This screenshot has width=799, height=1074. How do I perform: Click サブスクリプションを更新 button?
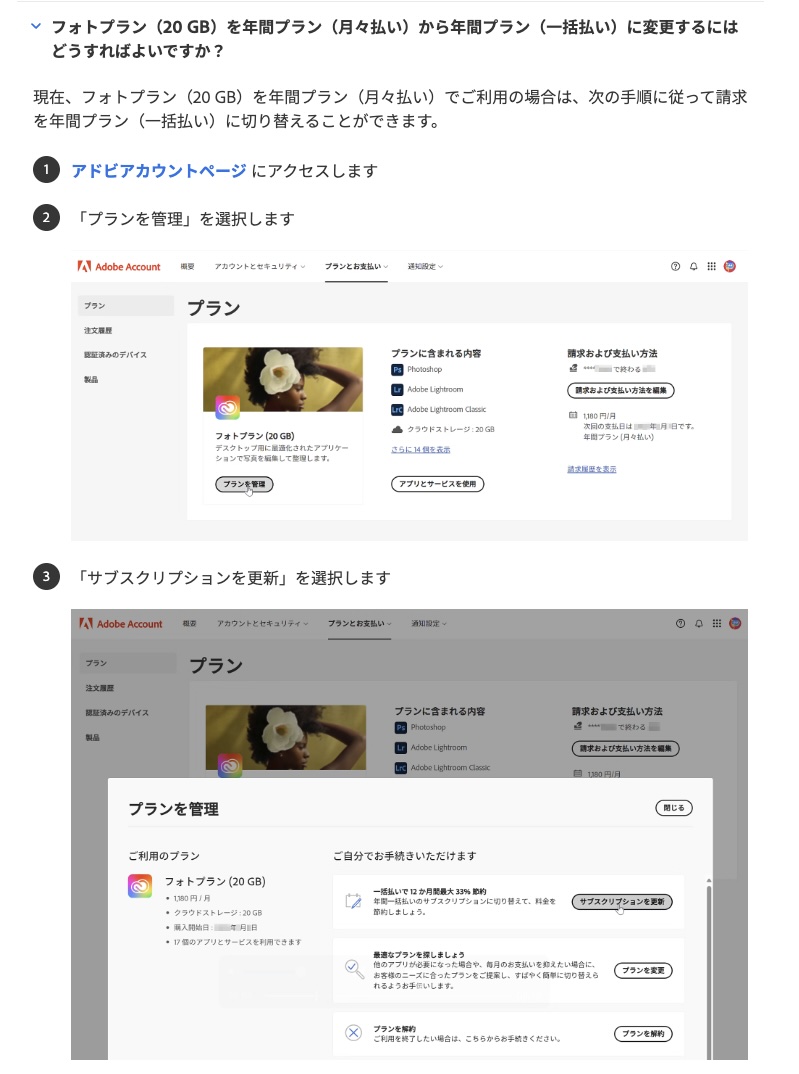pos(622,902)
